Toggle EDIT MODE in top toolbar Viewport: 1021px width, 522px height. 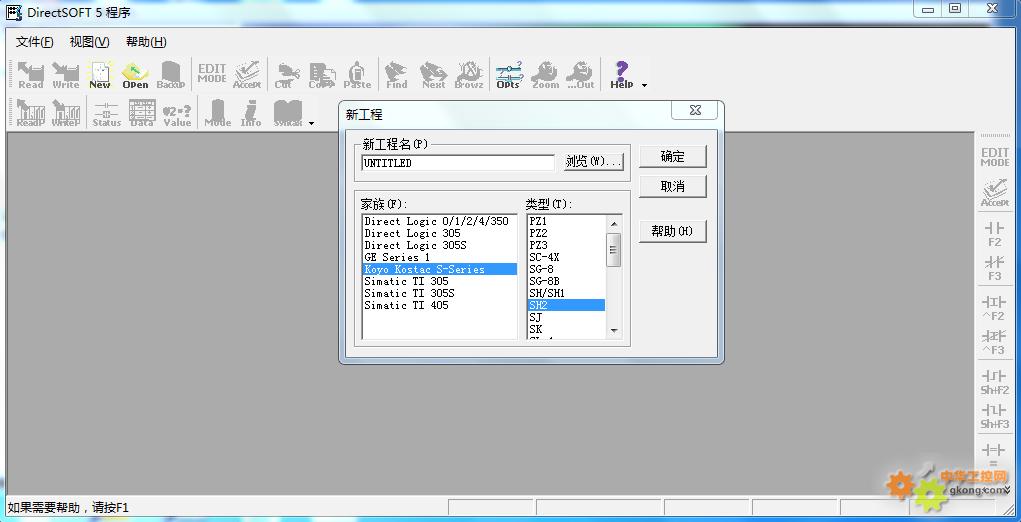212,74
